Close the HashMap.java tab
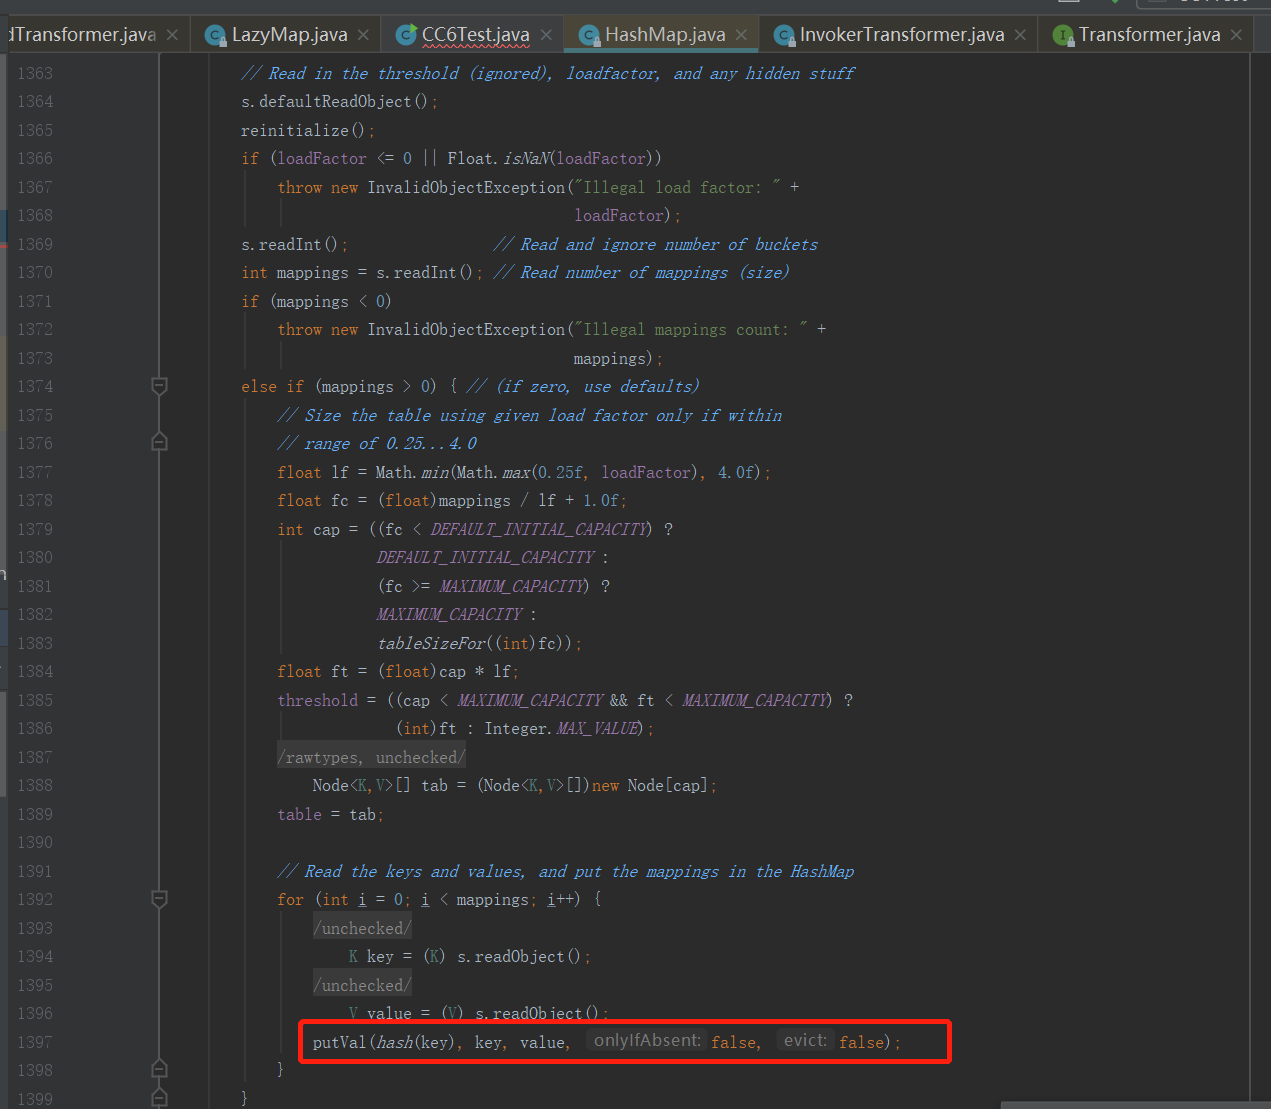Image resolution: width=1271 pixels, height=1109 pixels. point(741,35)
